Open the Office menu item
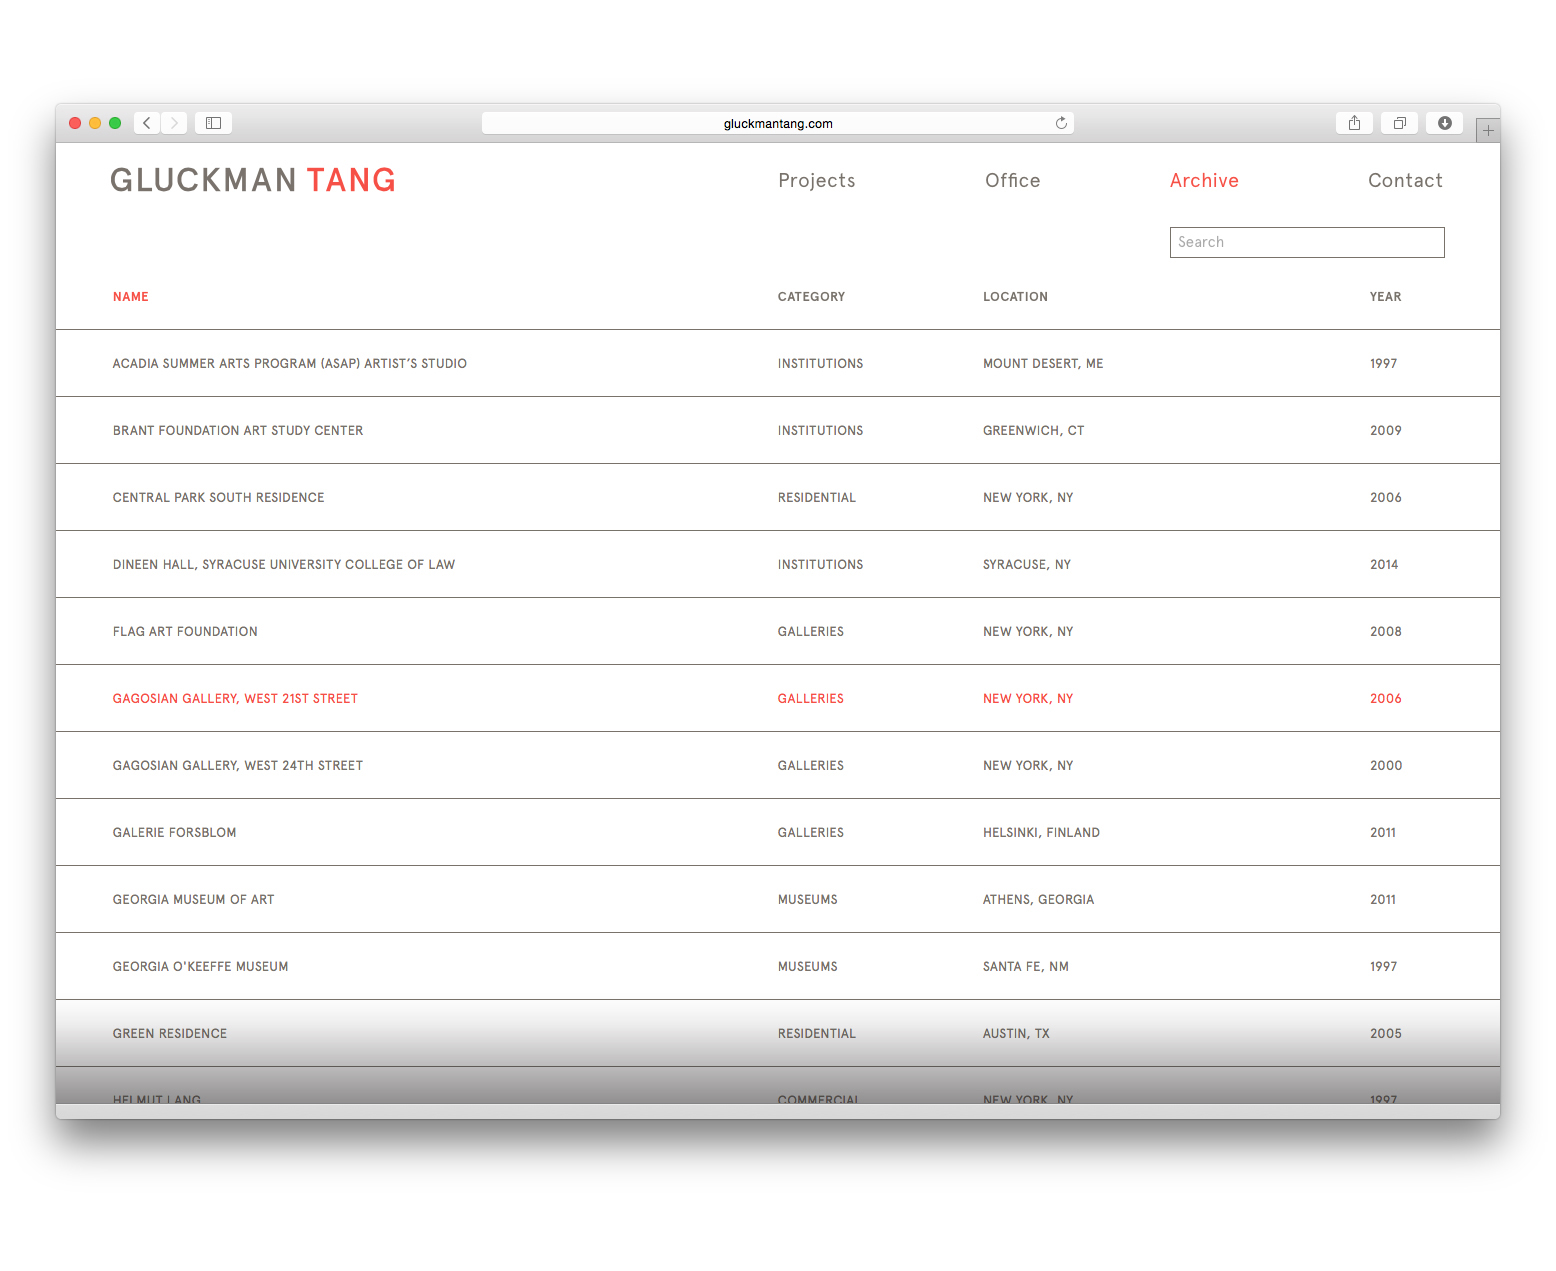The image size is (1556, 1271). click(1013, 181)
